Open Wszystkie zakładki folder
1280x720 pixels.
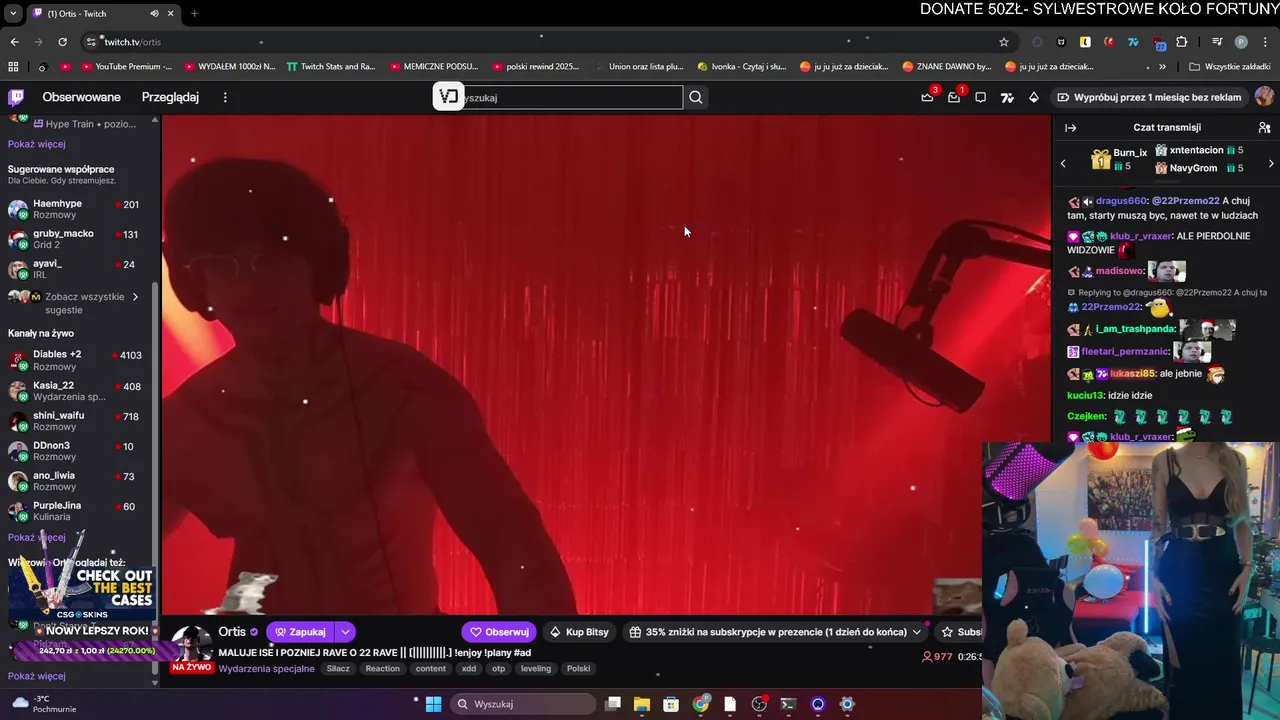coord(1229,67)
